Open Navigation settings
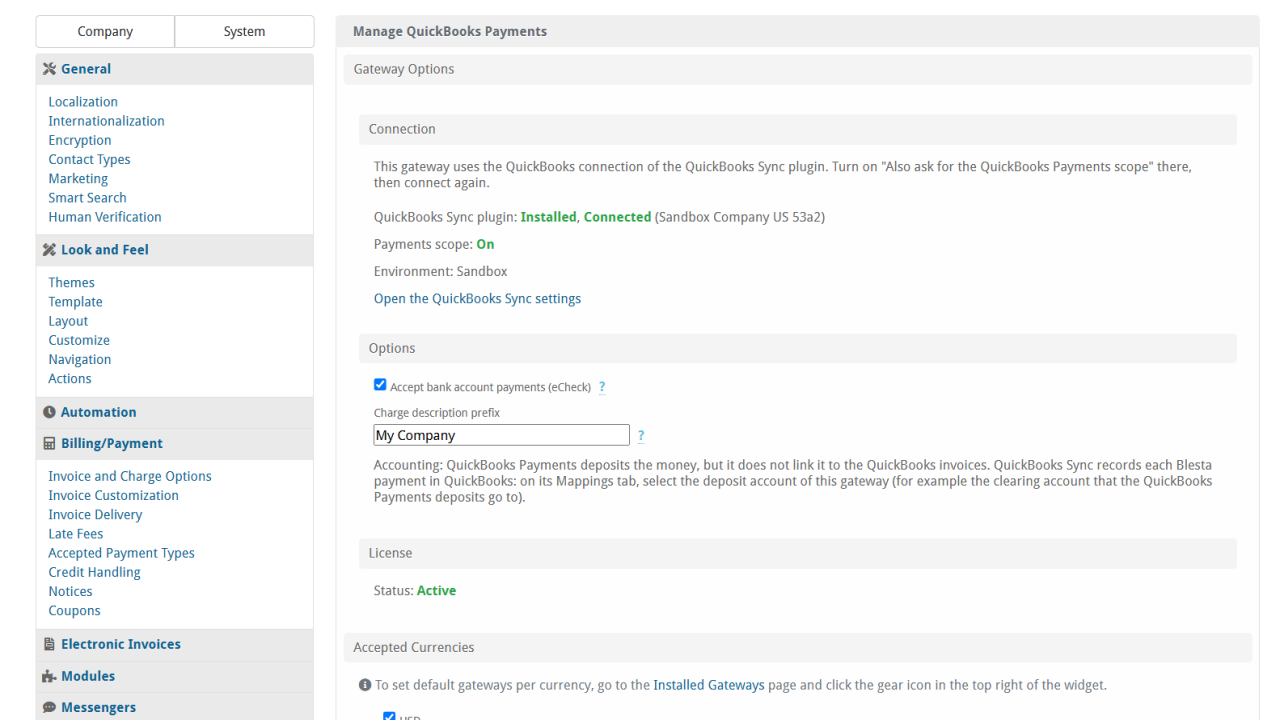Image resolution: width=1280 pixels, height=720 pixels. [80, 360]
